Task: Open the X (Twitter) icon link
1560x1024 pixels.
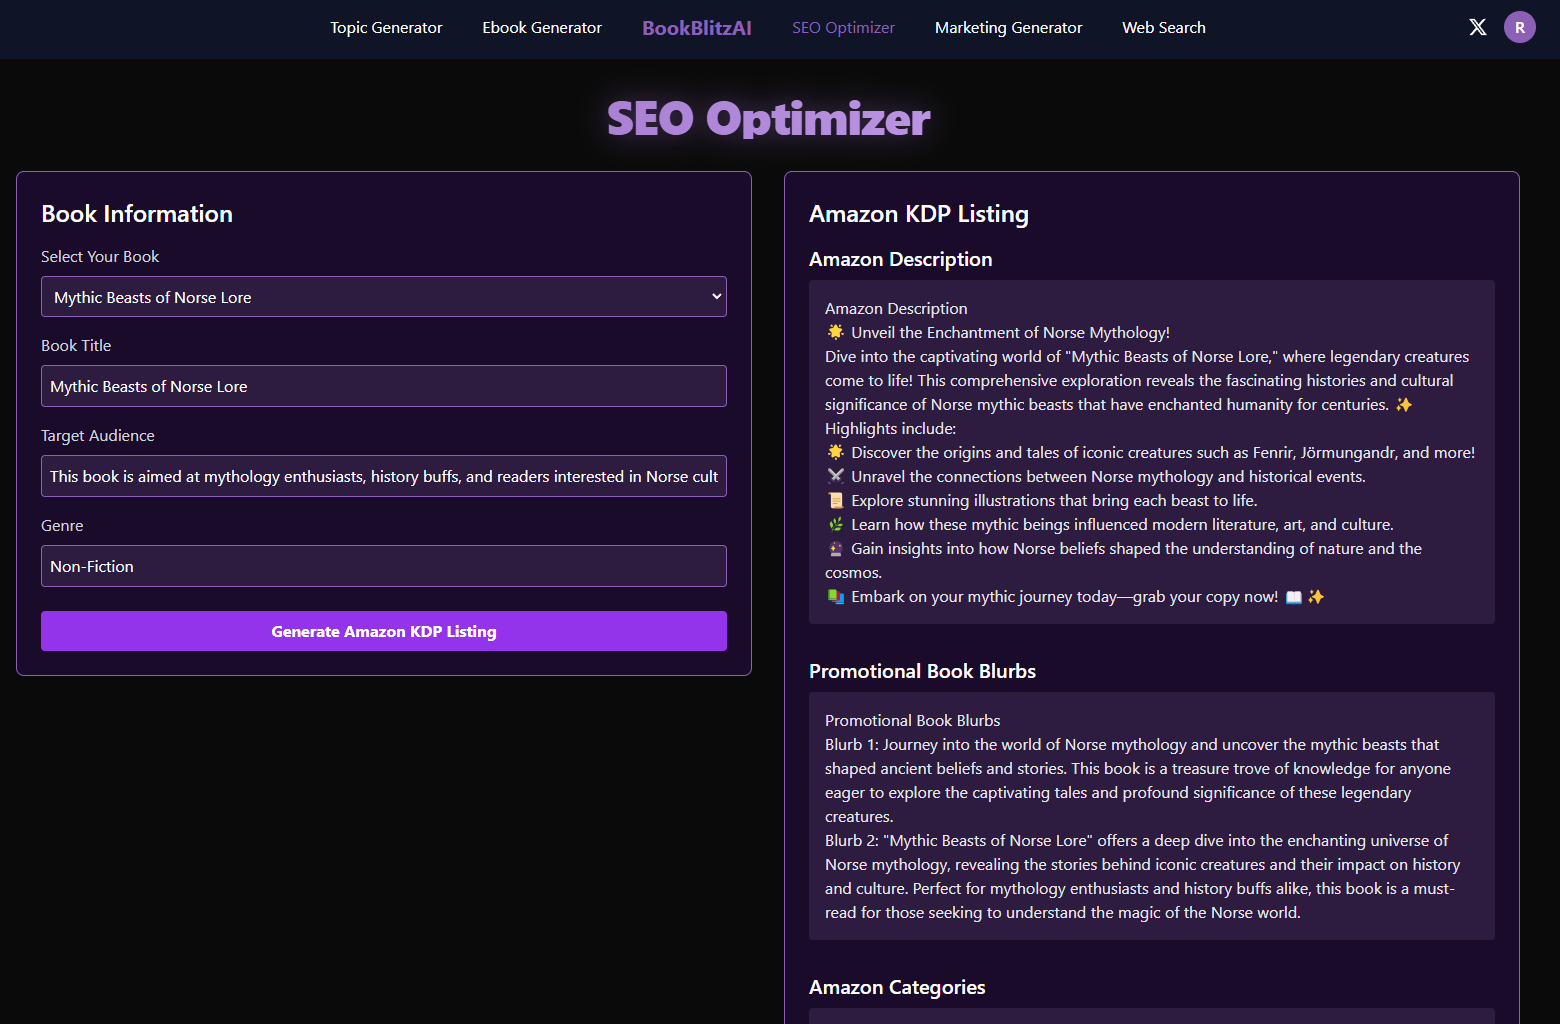Action: click(1477, 27)
